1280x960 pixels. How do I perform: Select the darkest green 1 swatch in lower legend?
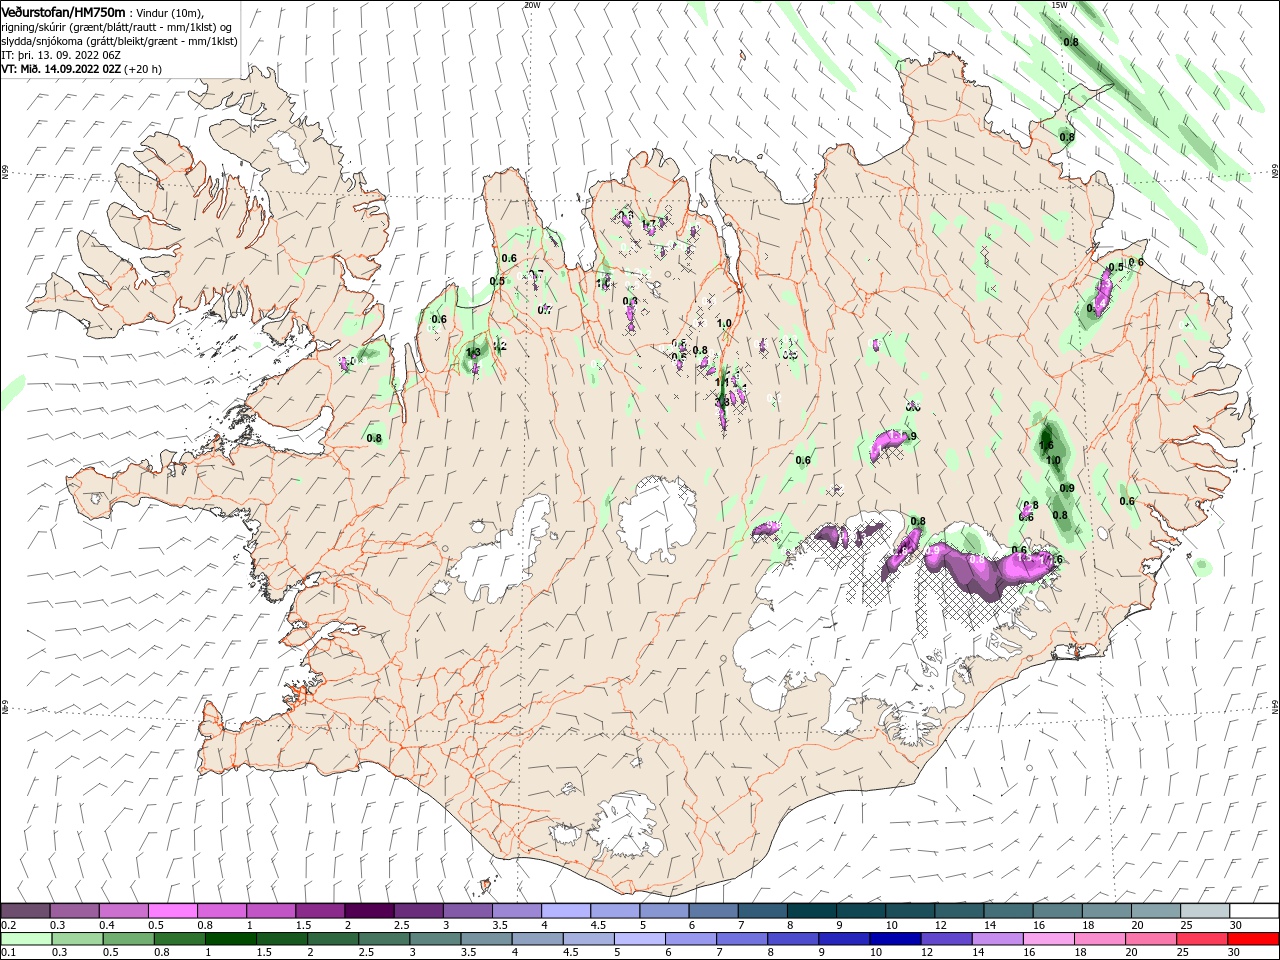coord(230,939)
